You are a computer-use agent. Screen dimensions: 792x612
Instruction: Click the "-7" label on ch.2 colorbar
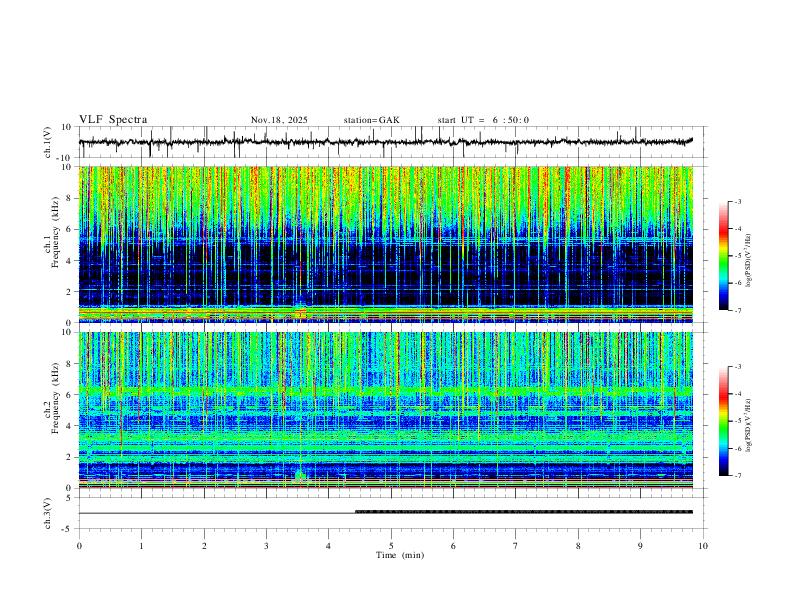[x=737, y=476]
